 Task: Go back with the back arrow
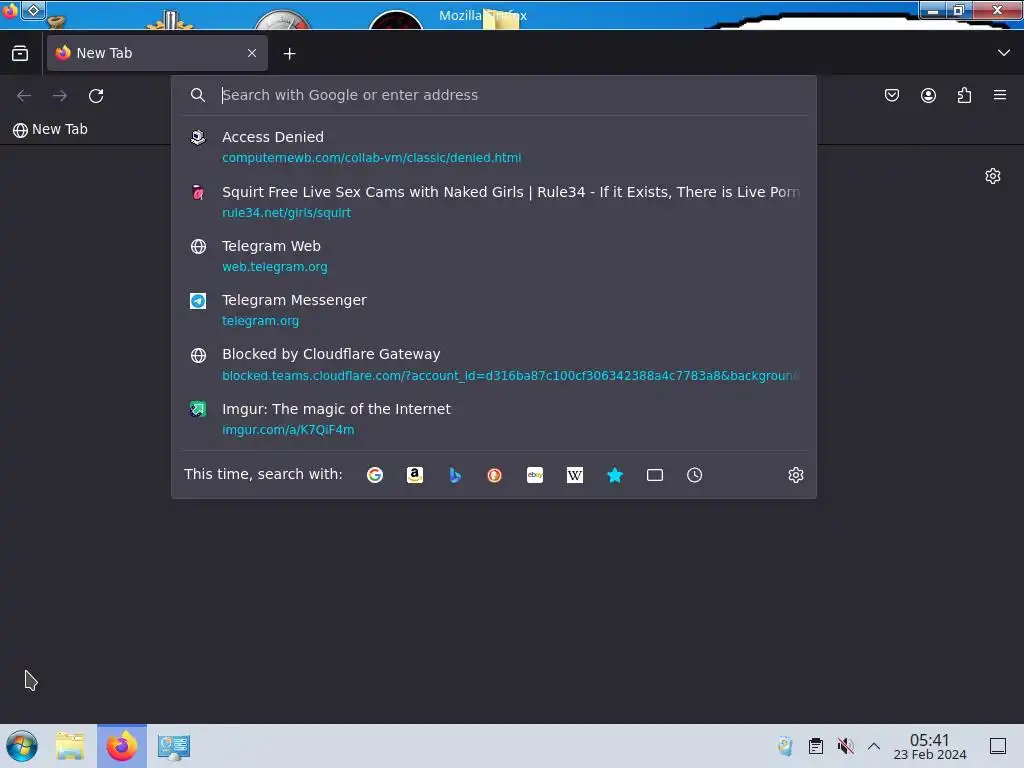pos(24,96)
